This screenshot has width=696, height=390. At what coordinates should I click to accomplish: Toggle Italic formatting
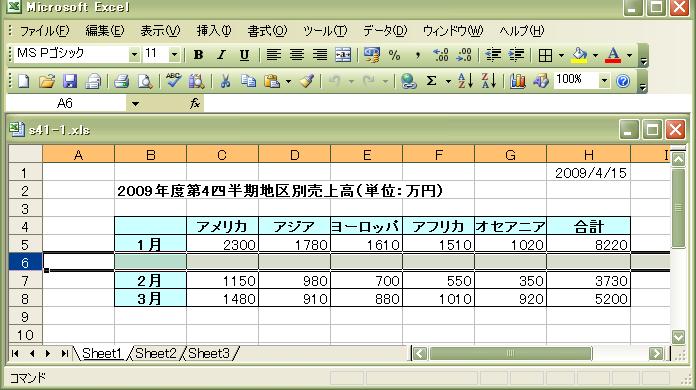(x=221, y=55)
